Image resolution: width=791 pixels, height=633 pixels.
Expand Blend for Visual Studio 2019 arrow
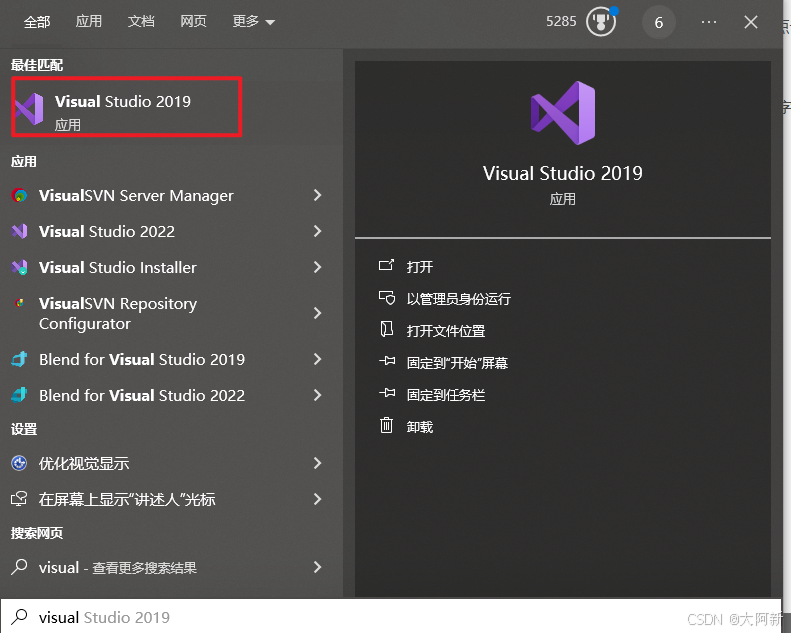click(x=317, y=359)
